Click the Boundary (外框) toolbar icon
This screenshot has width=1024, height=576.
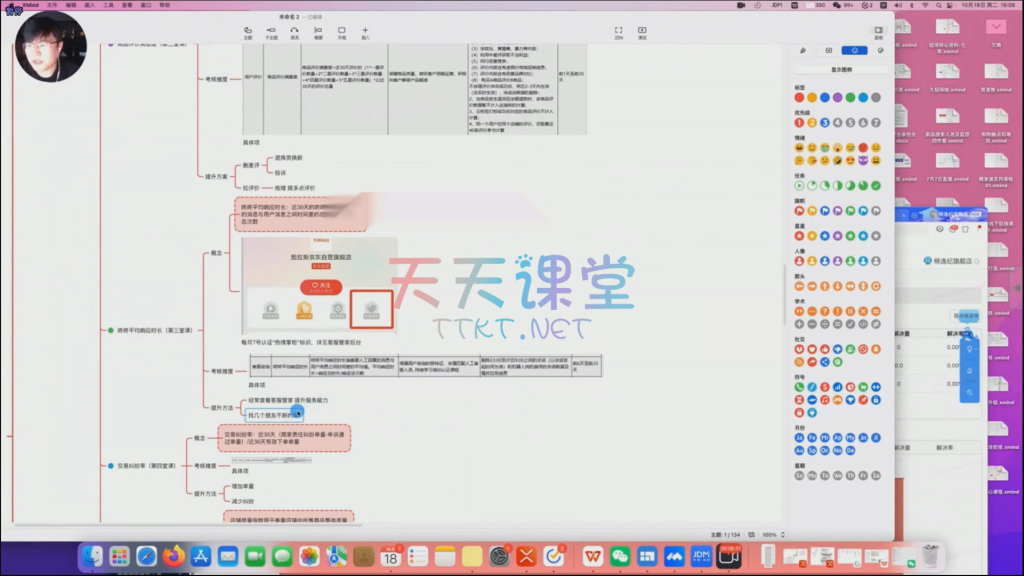[x=341, y=31]
